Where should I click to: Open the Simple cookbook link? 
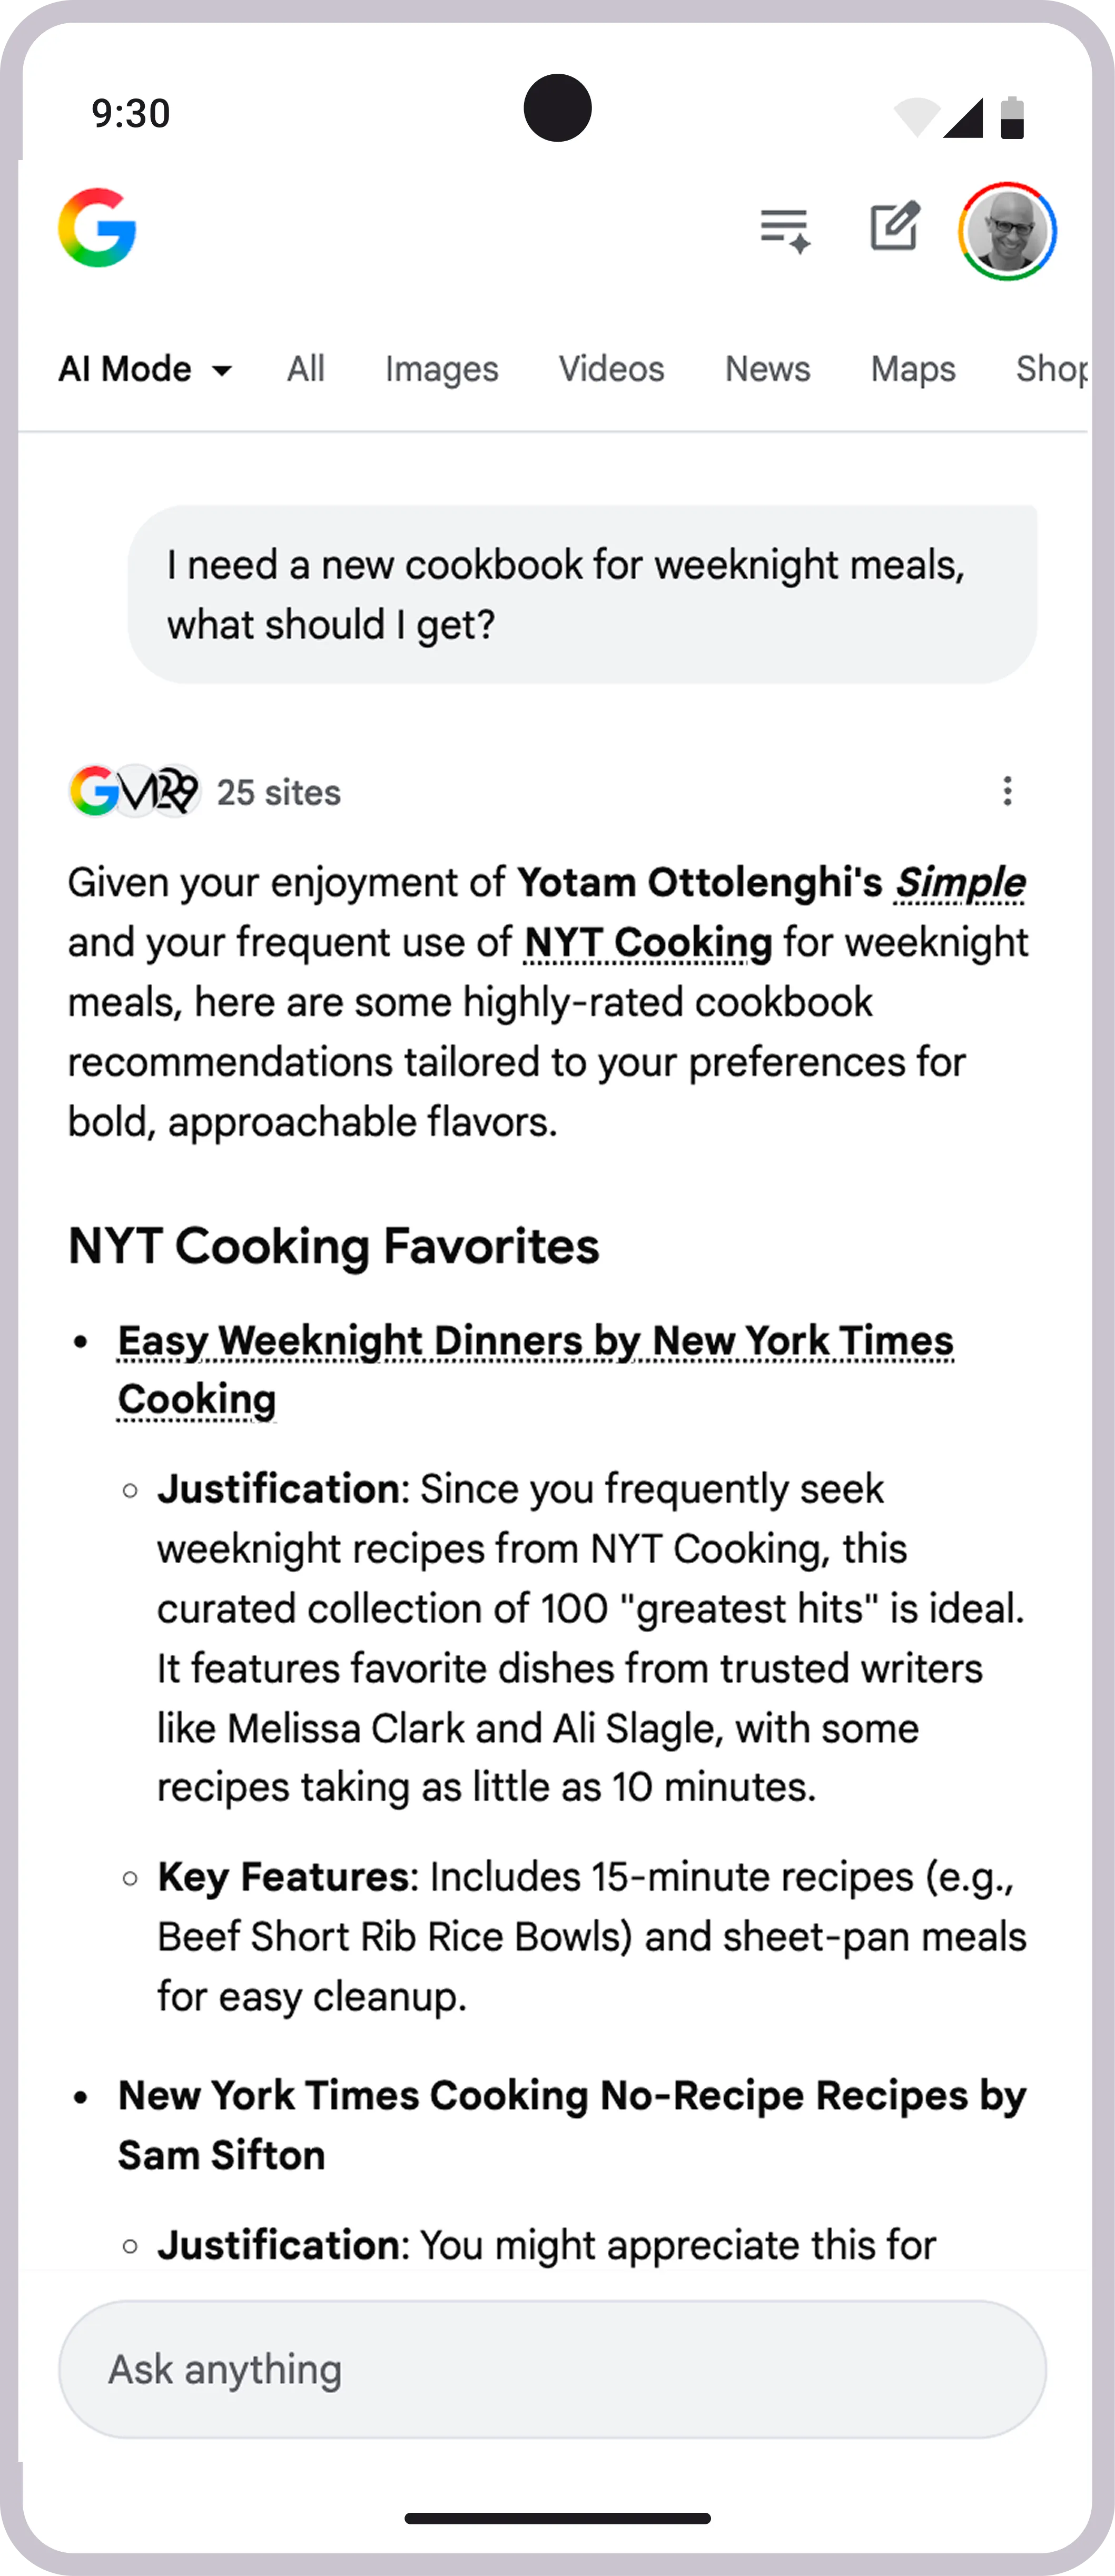tap(959, 883)
